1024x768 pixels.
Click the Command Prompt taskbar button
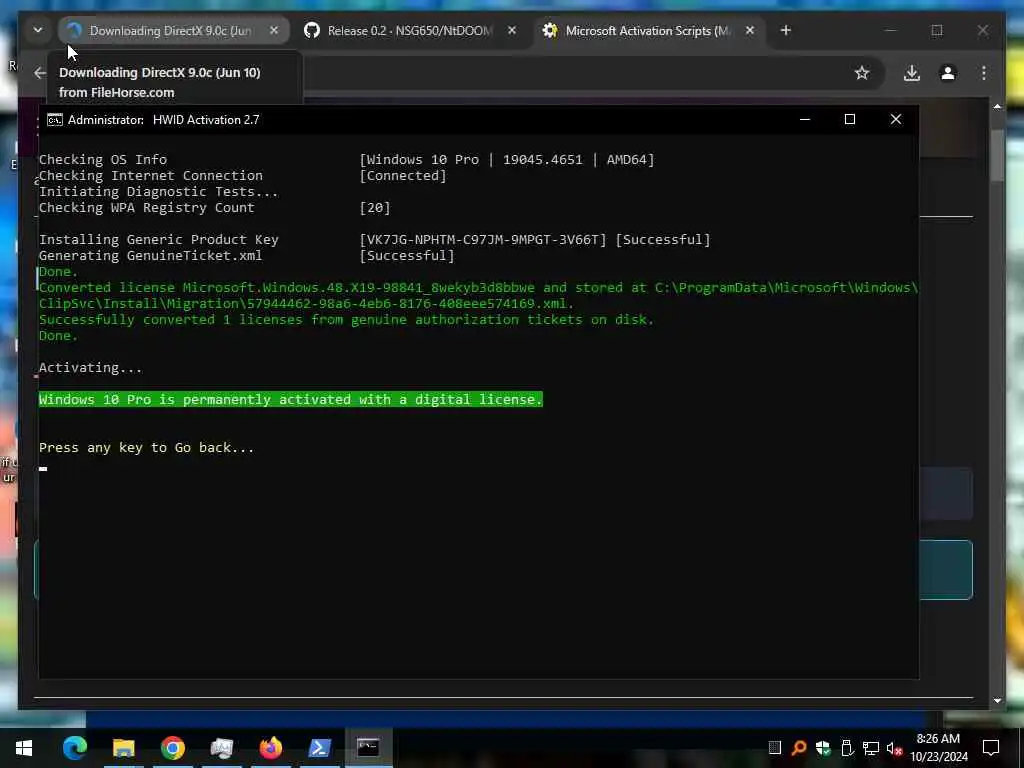pos(368,748)
